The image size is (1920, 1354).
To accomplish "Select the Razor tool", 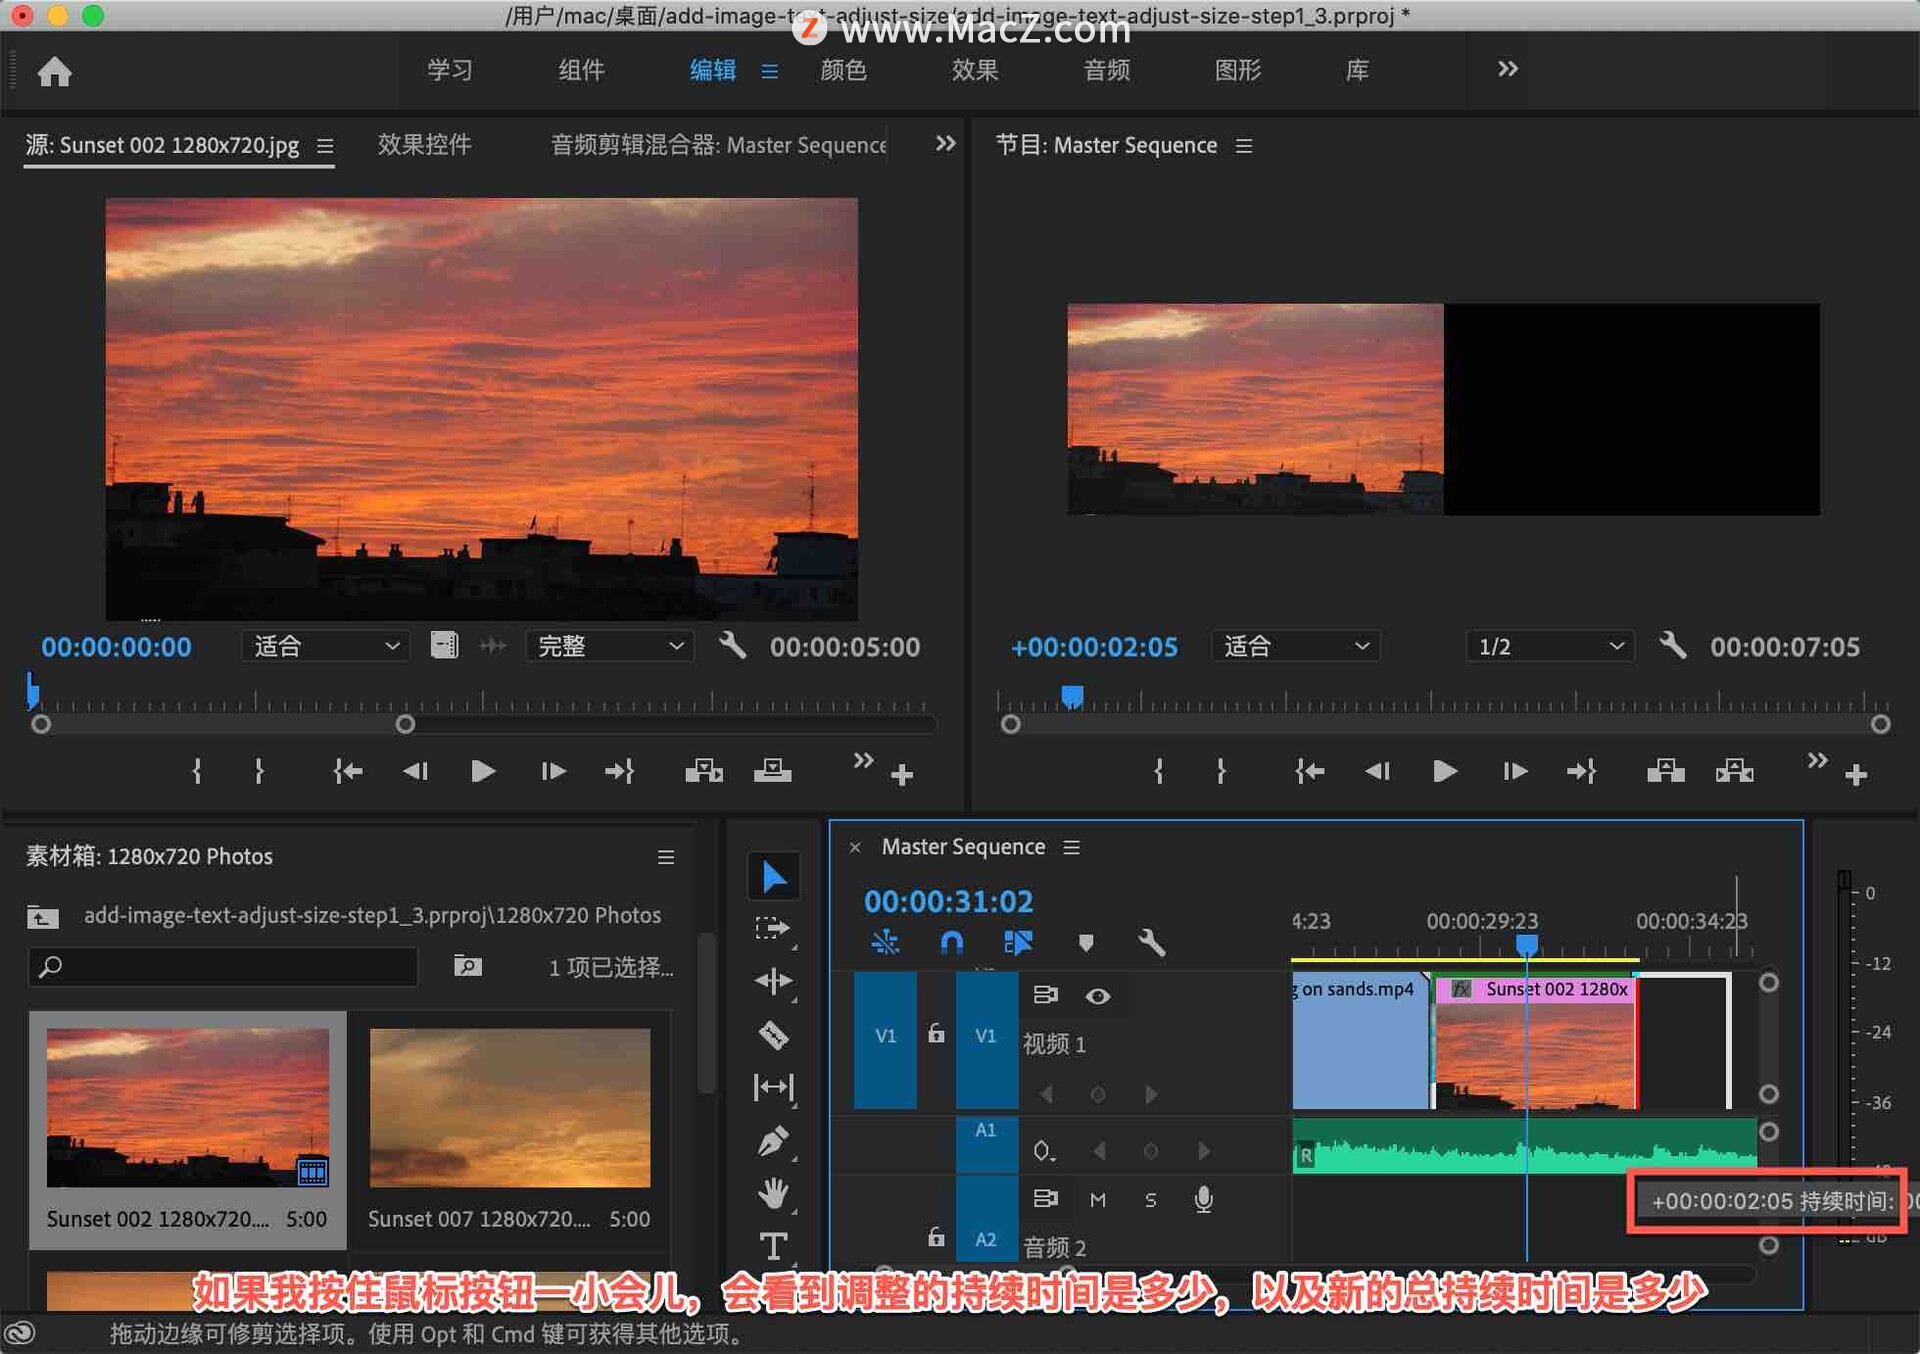I will (773, 1034).
